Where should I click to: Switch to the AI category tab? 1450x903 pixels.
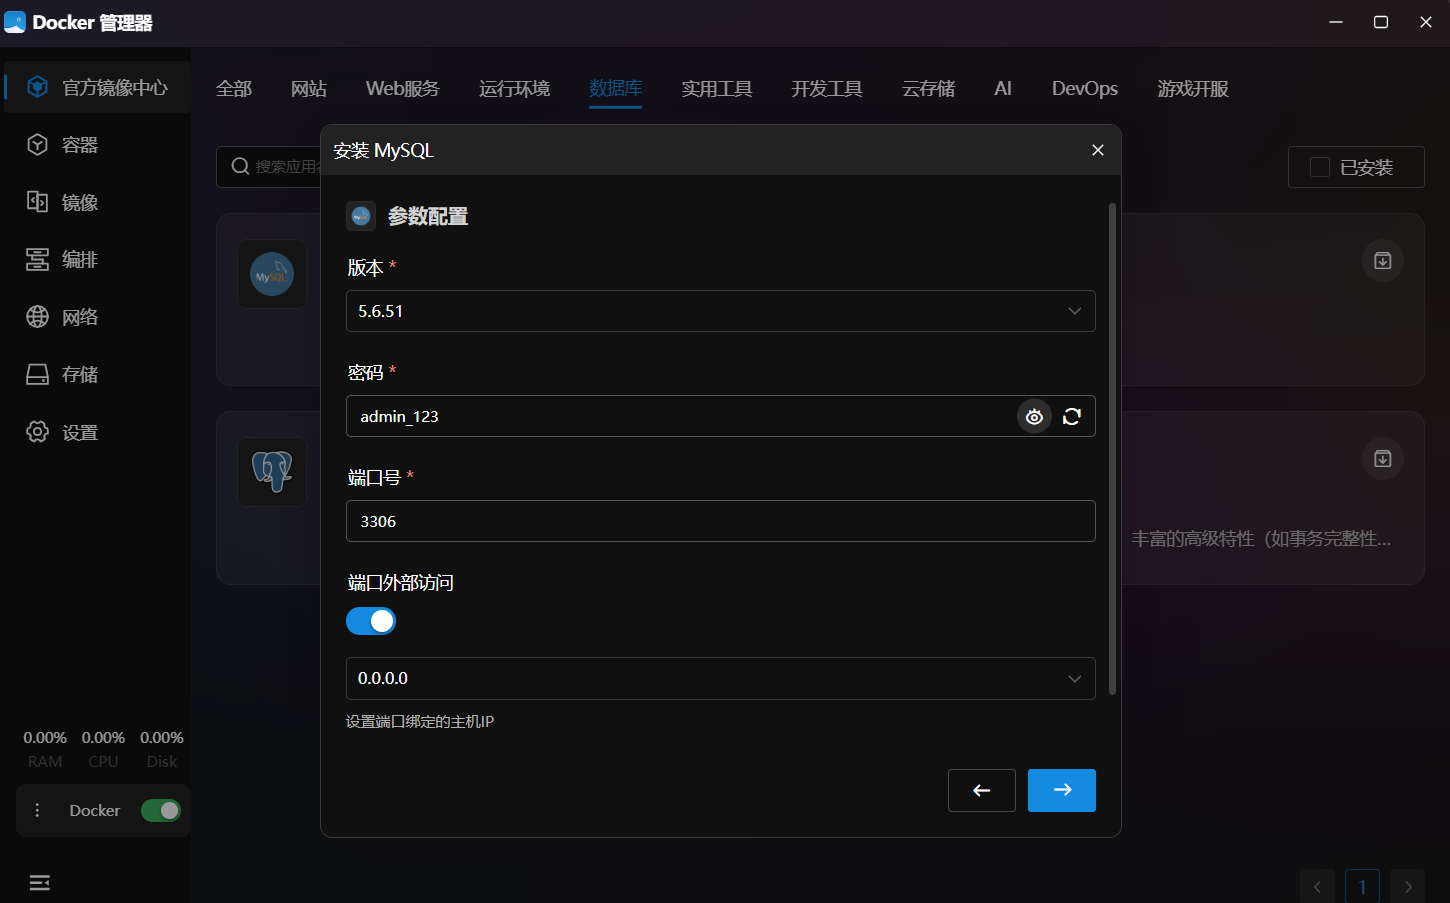(x=1003, y=88)
